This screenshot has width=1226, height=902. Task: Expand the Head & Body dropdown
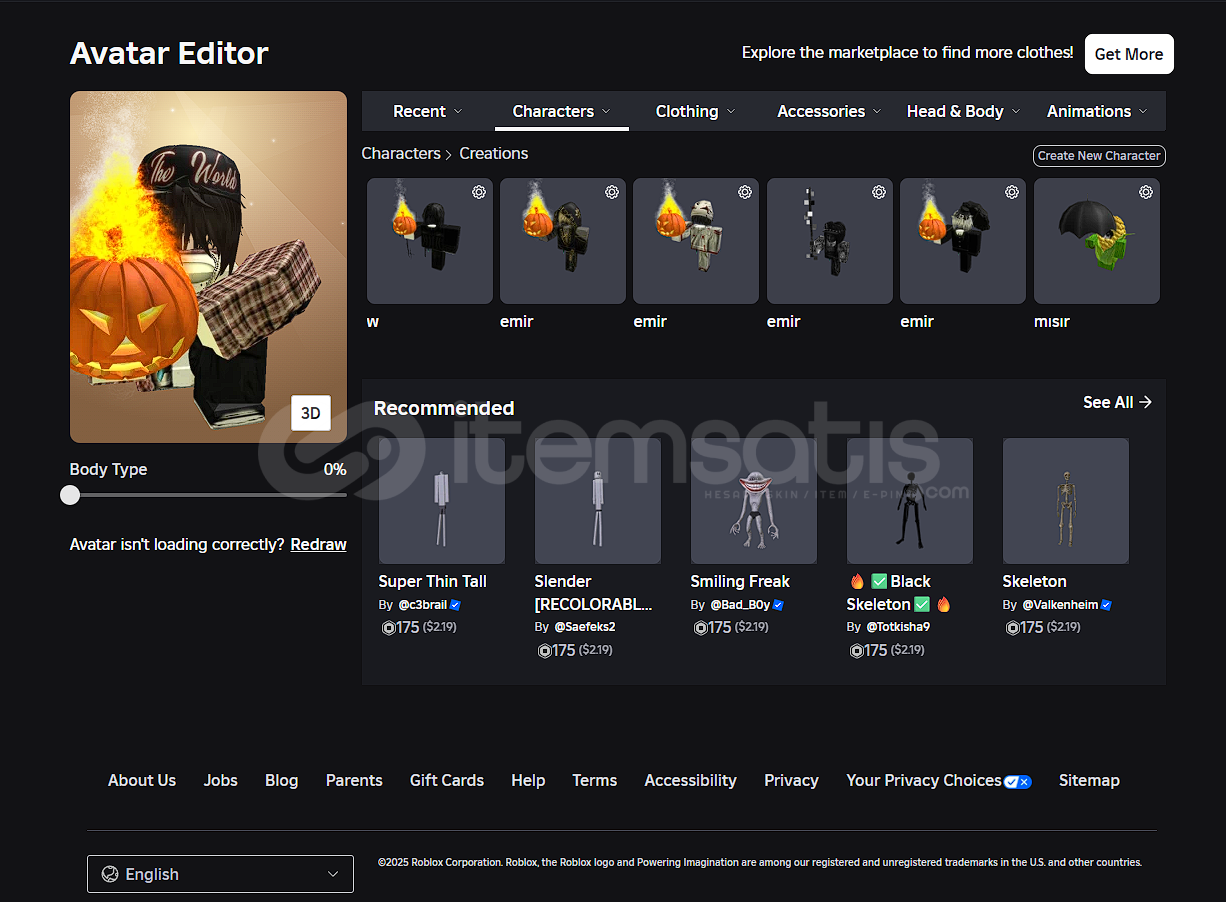[963, 111]
